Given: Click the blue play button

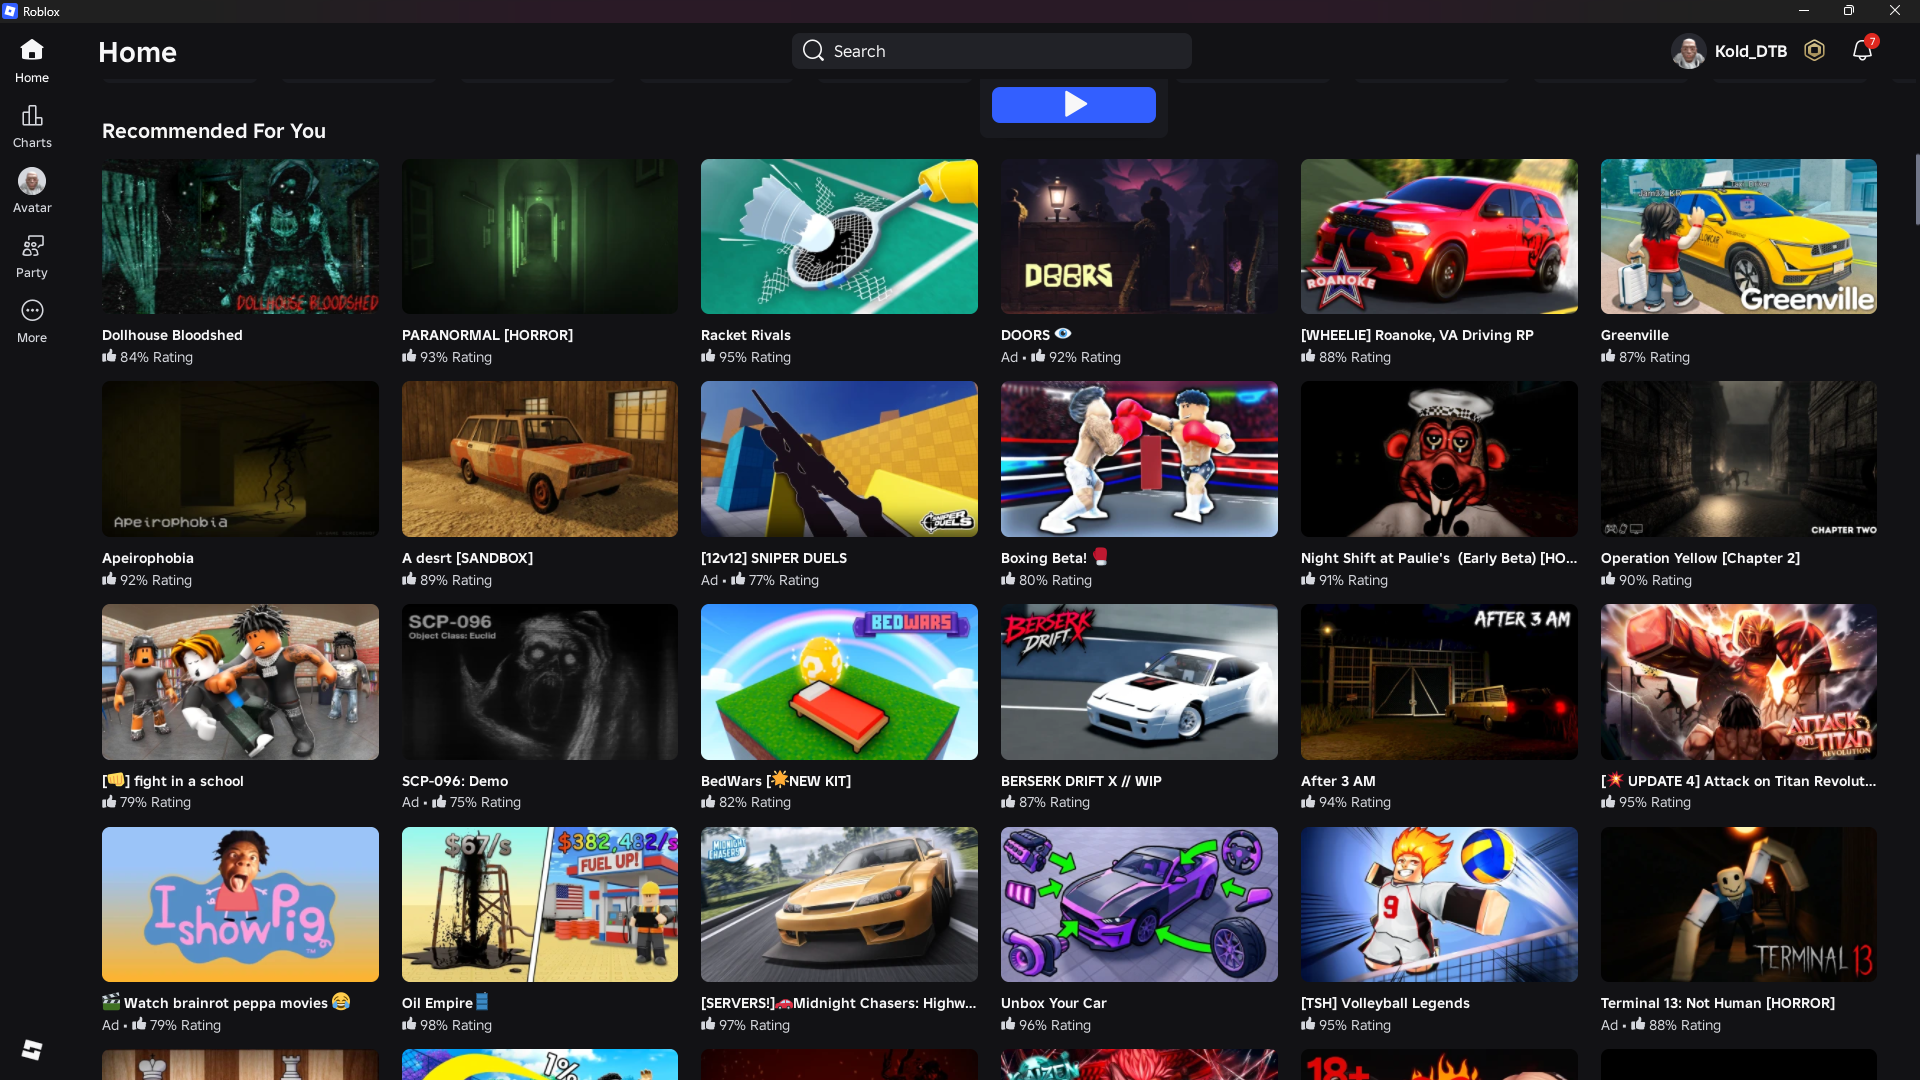Looking at the screenshot, I should 1074,104.
